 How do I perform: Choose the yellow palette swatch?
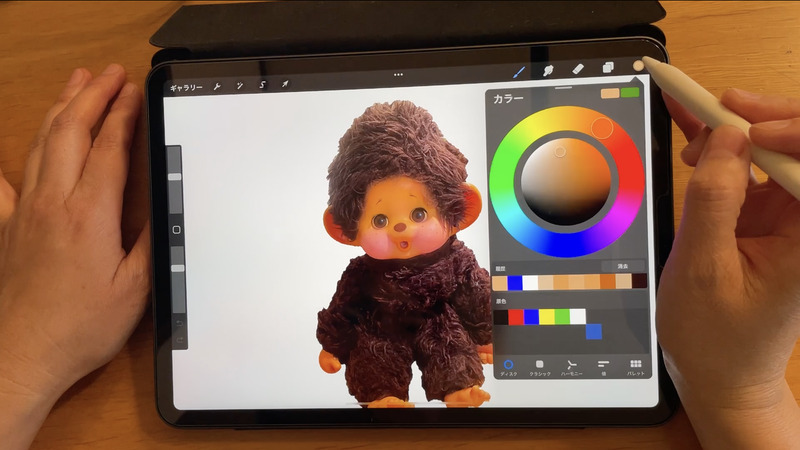click(547, 316)
